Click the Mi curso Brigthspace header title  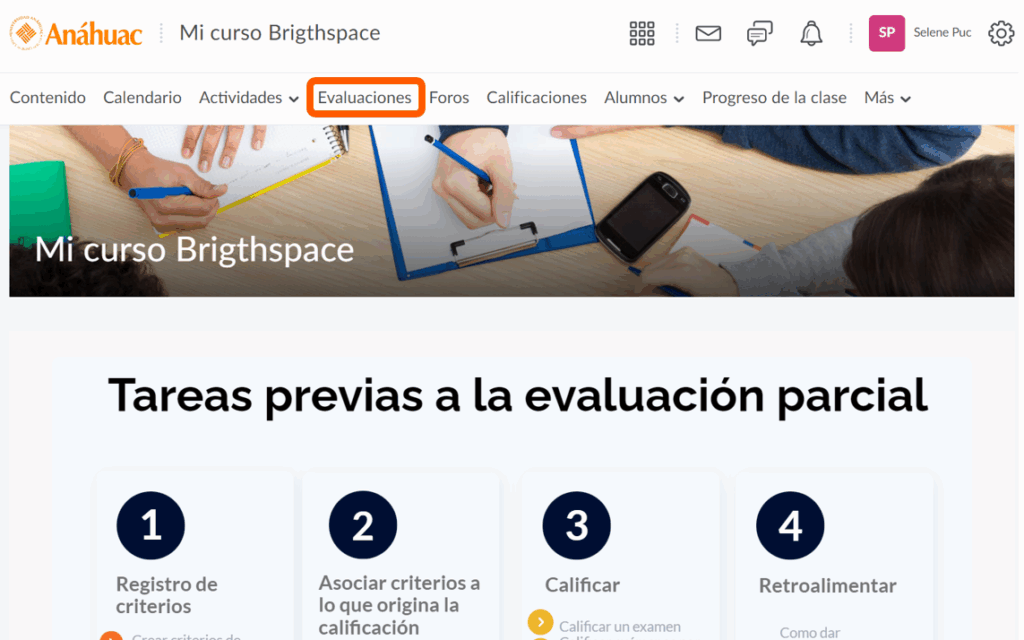tap(279, 33)
